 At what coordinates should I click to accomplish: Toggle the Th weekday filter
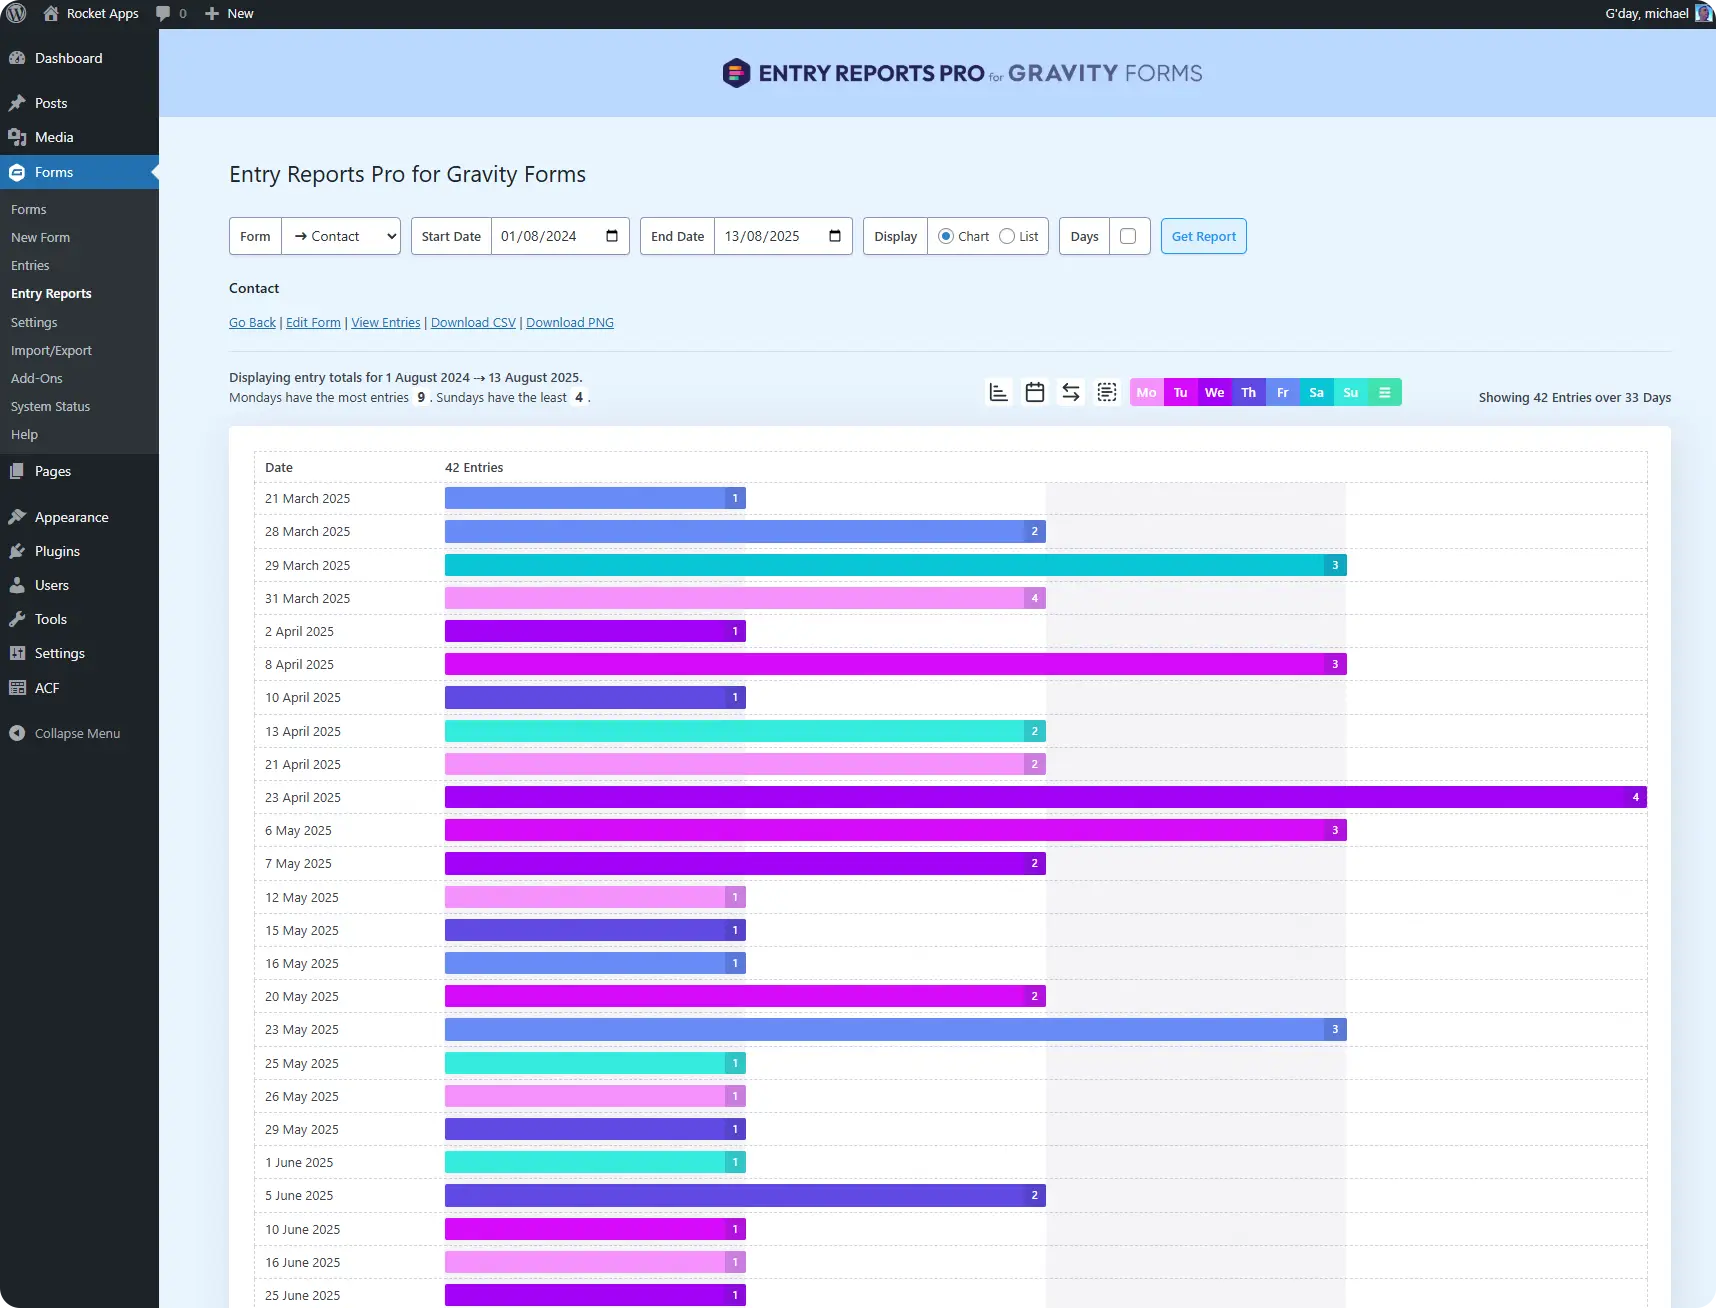point(1249,392)
